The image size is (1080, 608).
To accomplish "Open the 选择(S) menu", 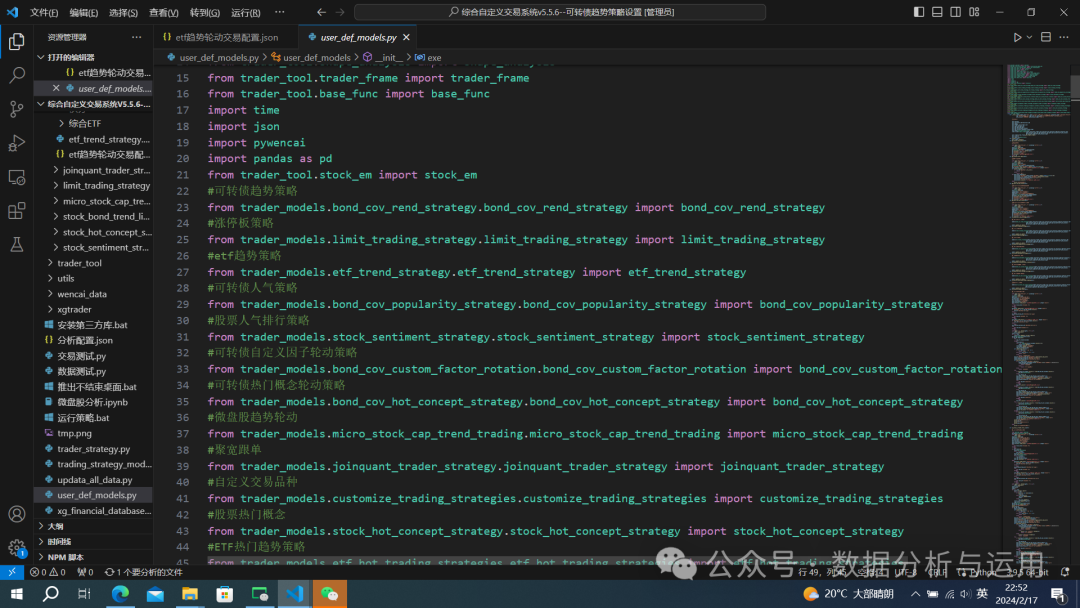I will click(123, 12).
